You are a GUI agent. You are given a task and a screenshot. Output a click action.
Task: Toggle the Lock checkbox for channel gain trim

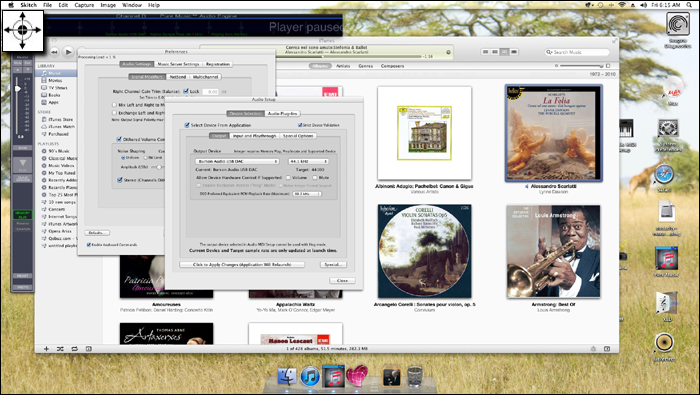(x=186, y=91)
